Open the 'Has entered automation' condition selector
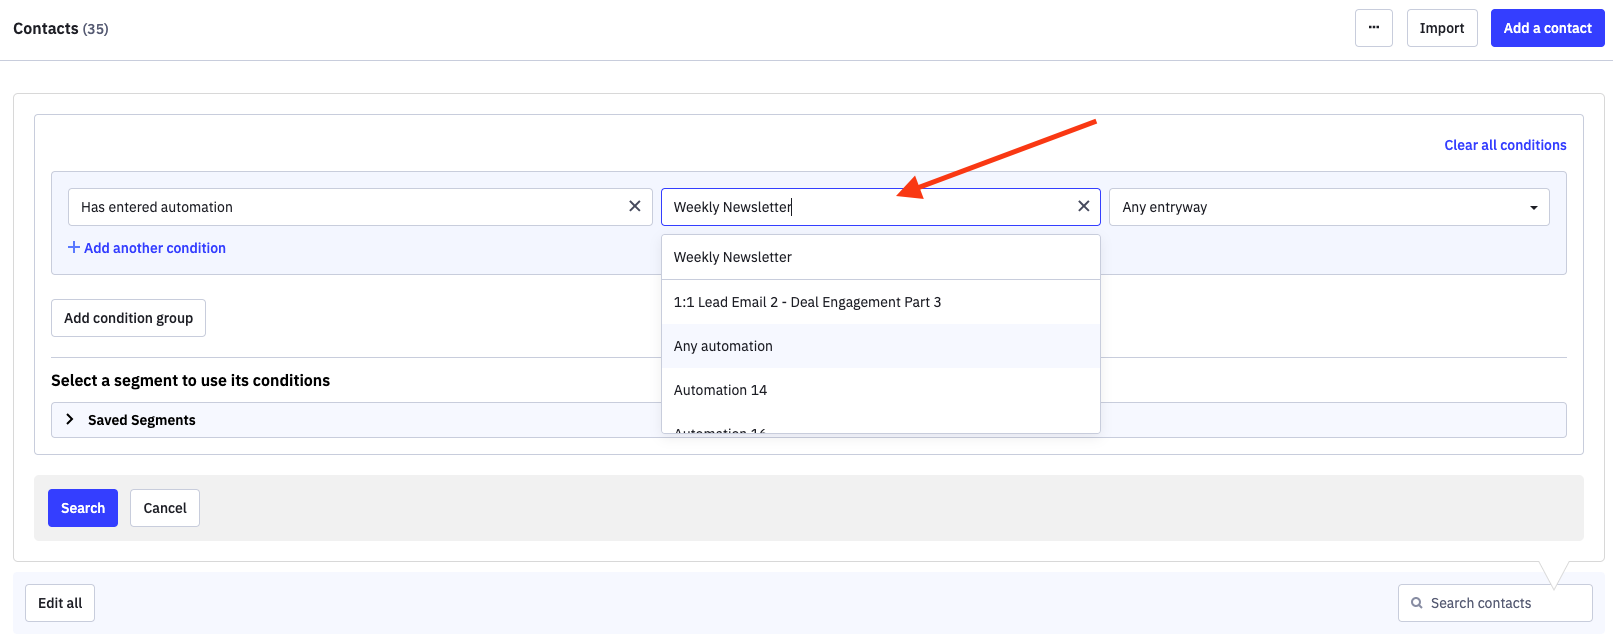The image size is (1613, 634). [345, 207]
